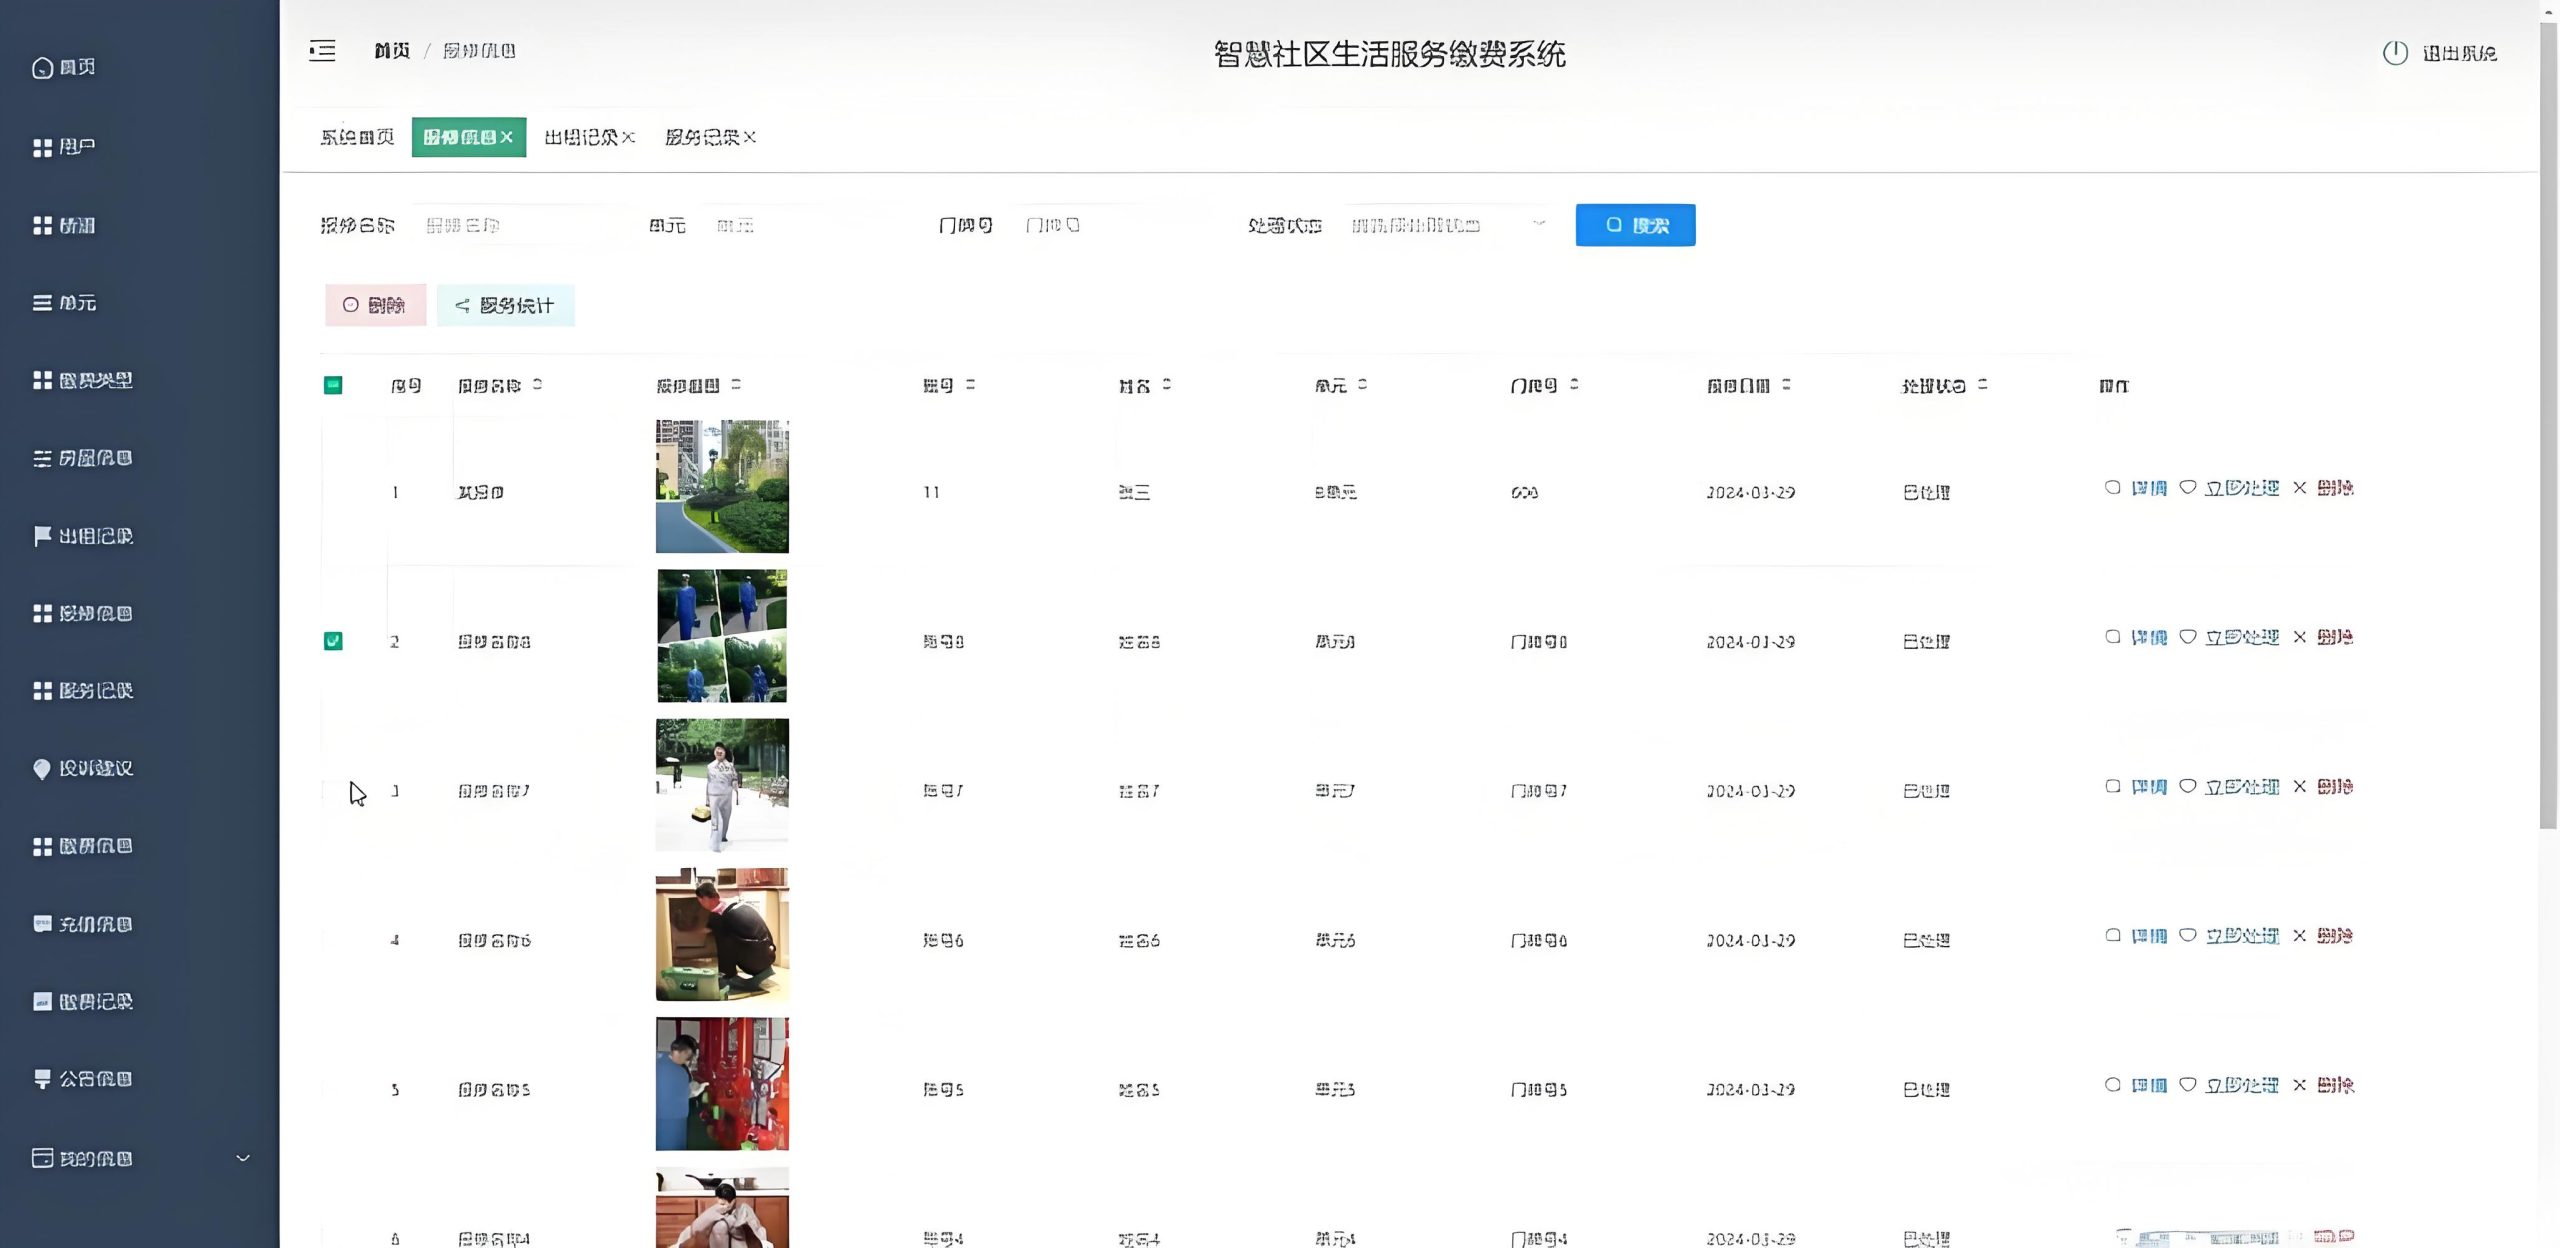Open the 处理状态 dropdown filter
Image resolution: width=2560 pixels, height=1248 pixels.
(1445, 225)
